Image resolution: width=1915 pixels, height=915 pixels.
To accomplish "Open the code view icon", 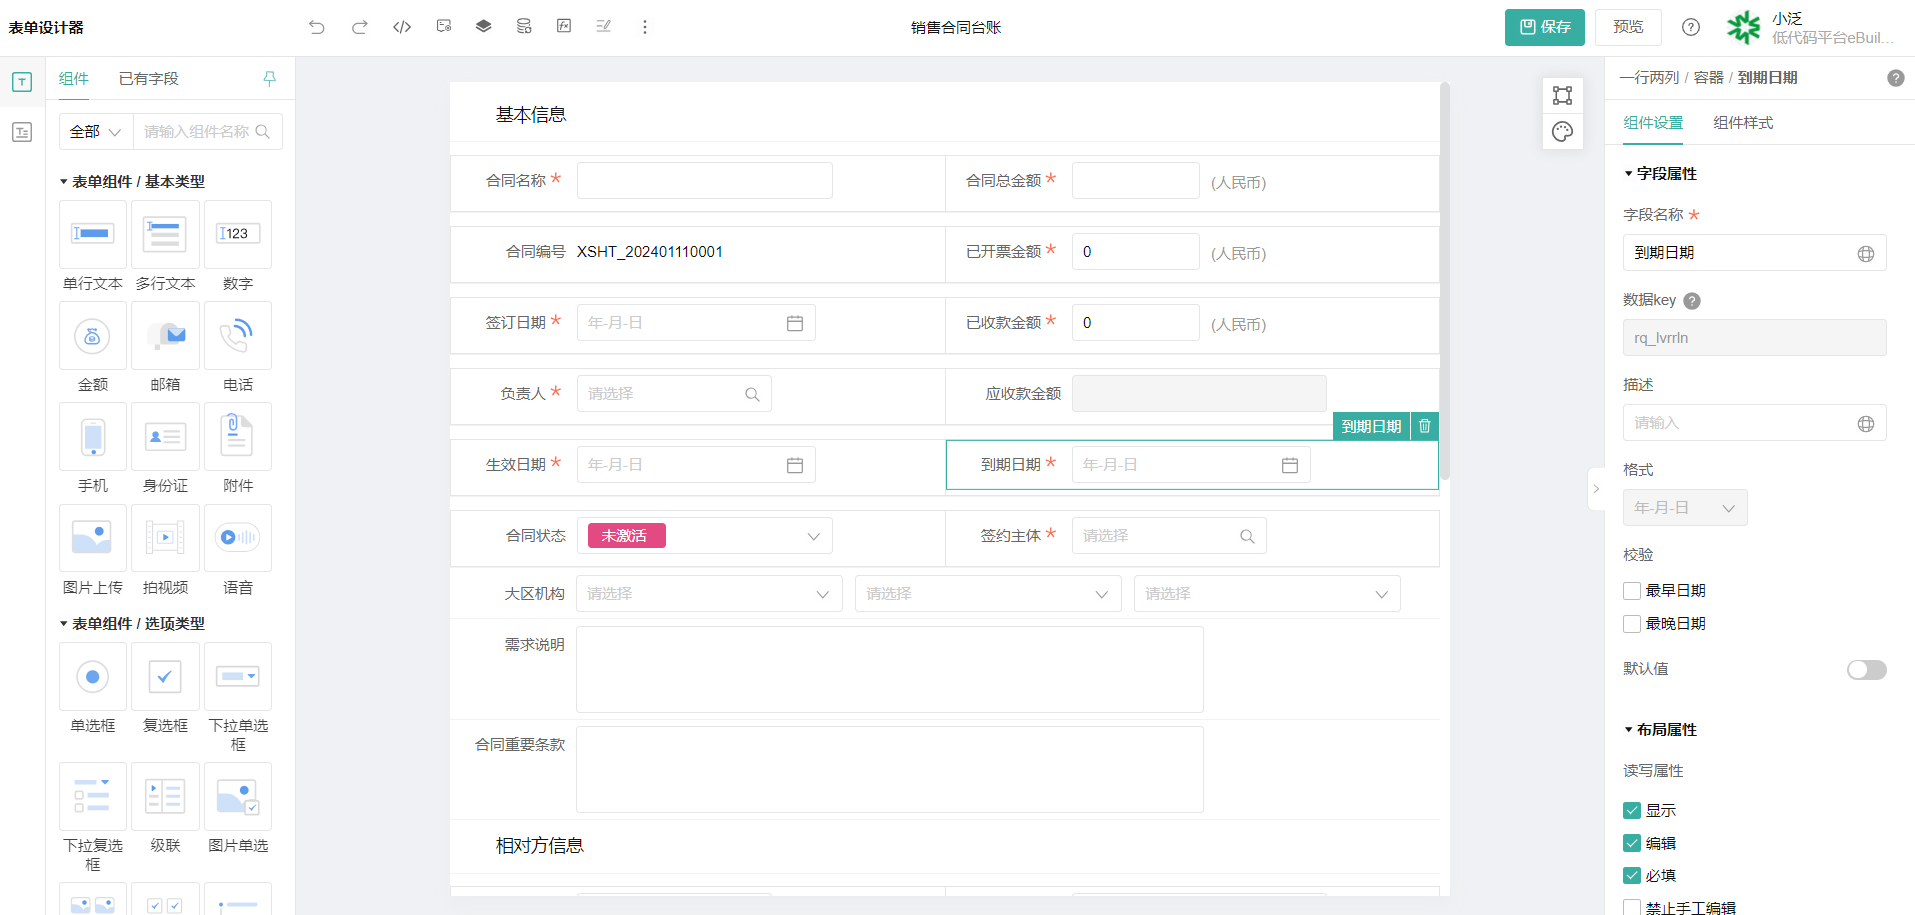I will click(402, 27).
